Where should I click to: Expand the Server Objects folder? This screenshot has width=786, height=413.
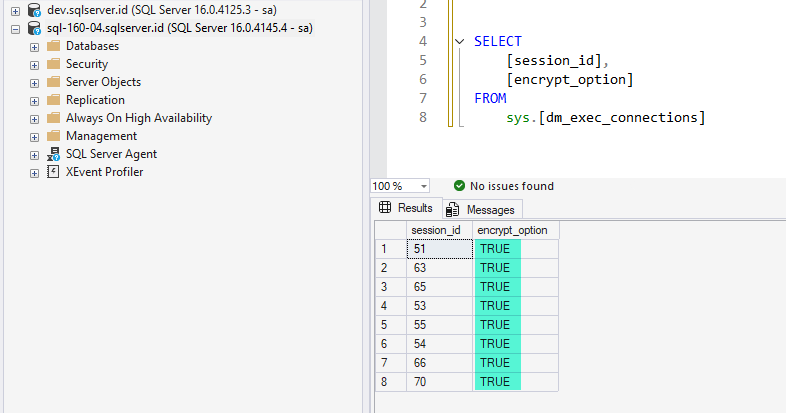[x=34, y=83]
